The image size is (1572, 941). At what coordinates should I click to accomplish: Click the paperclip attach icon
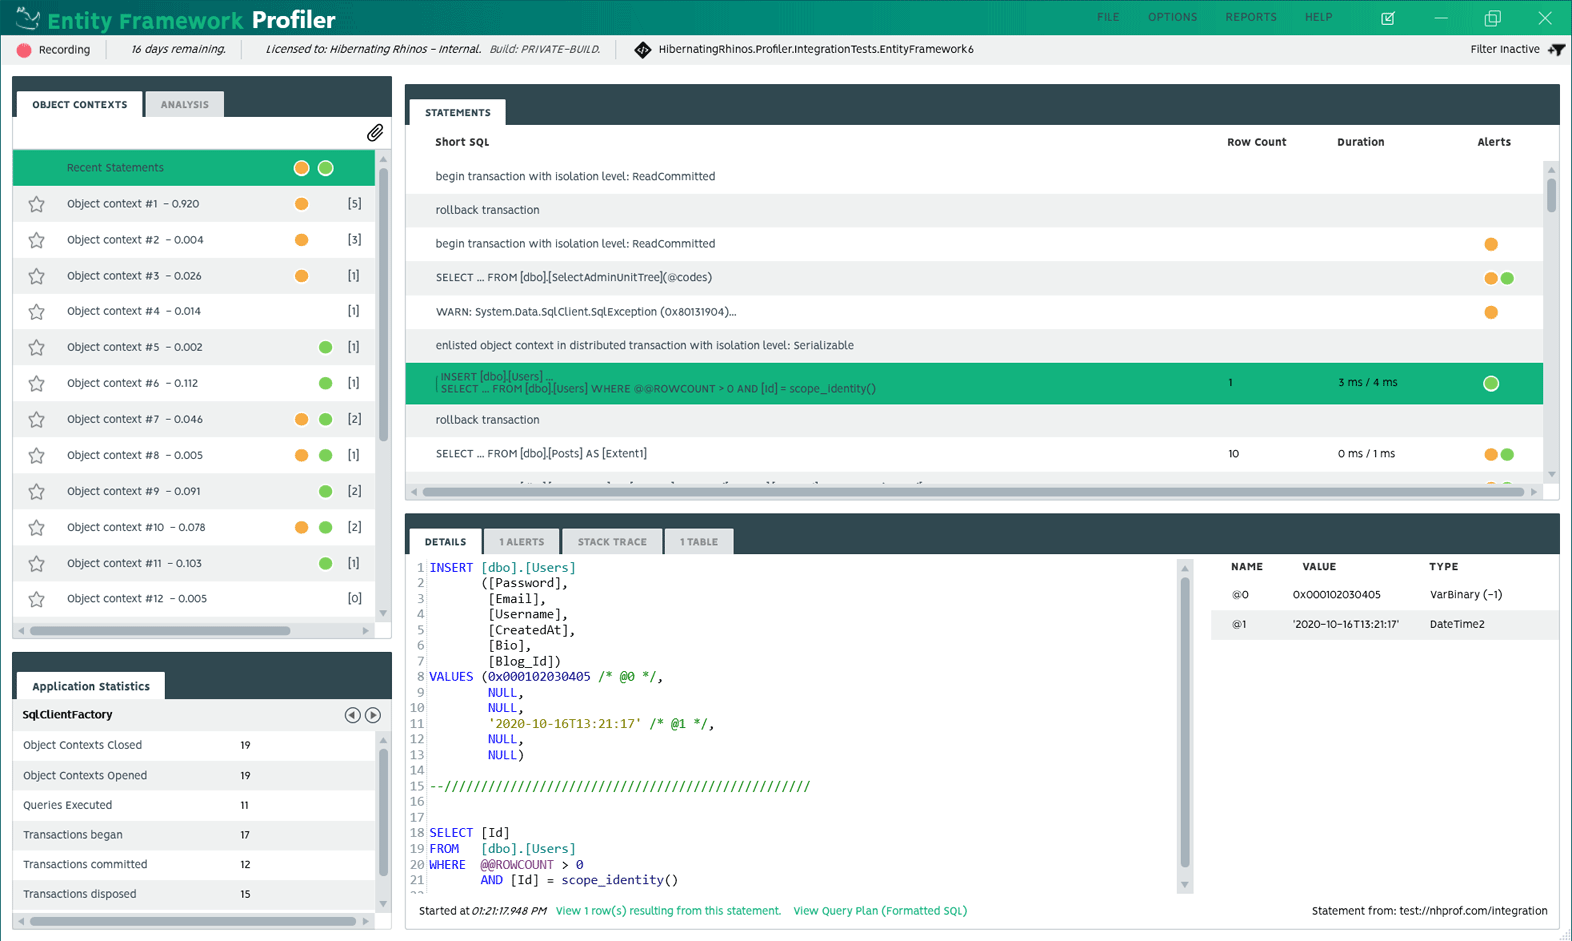pos(375,133)
